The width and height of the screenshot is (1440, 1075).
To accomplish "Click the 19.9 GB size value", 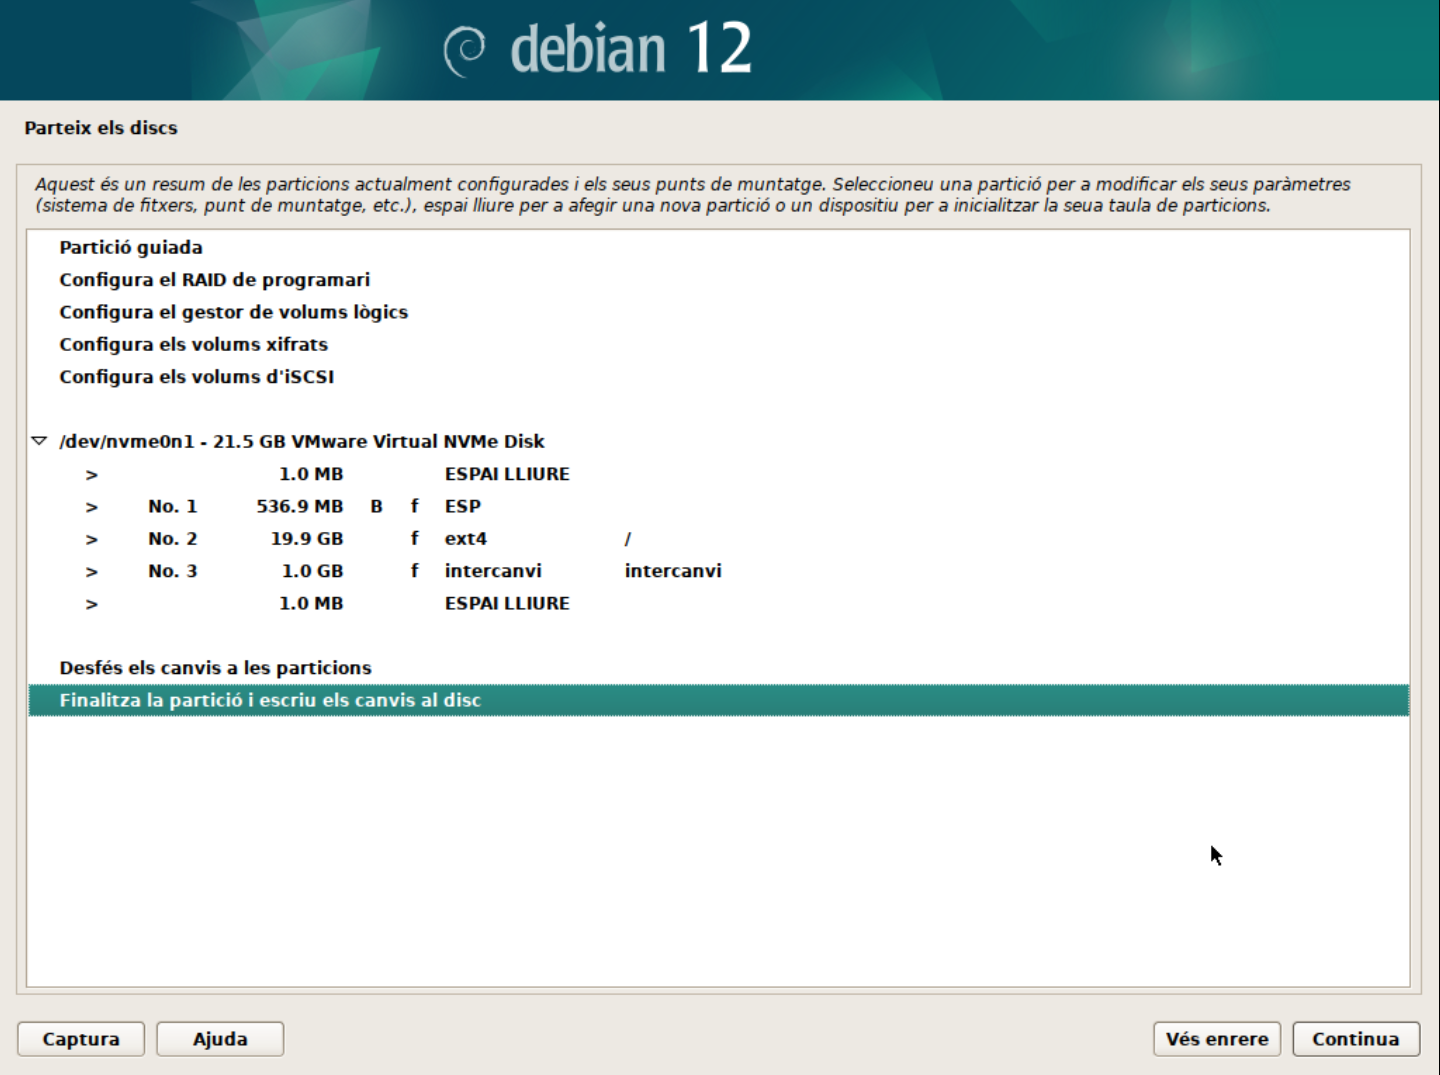I will tap(306, 538).
